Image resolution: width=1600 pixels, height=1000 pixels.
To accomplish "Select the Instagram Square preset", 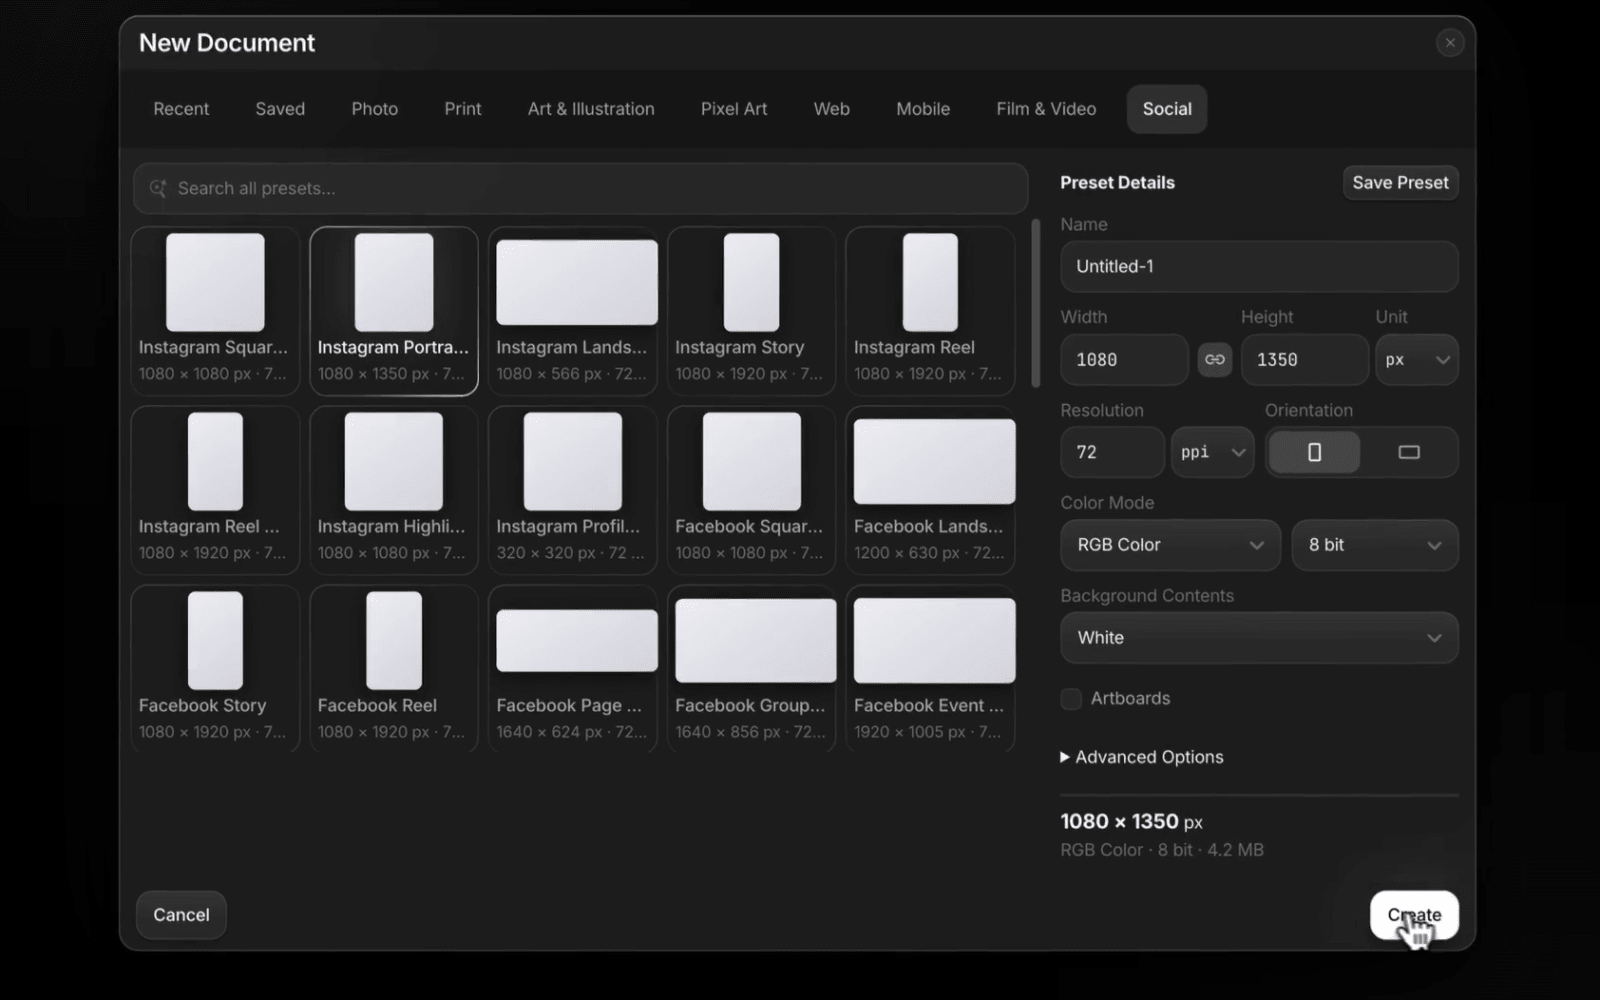I will point(215,311).
